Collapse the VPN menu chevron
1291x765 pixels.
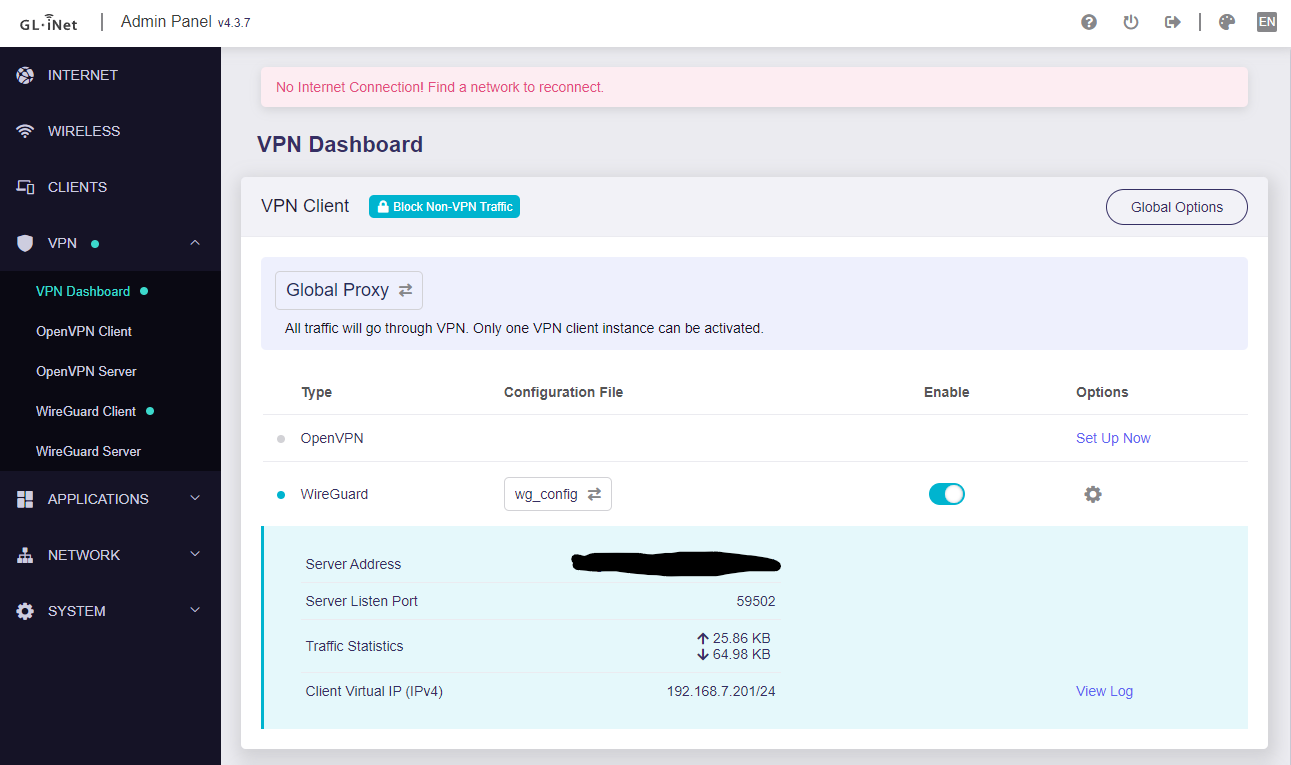click(x=195, y=243)
